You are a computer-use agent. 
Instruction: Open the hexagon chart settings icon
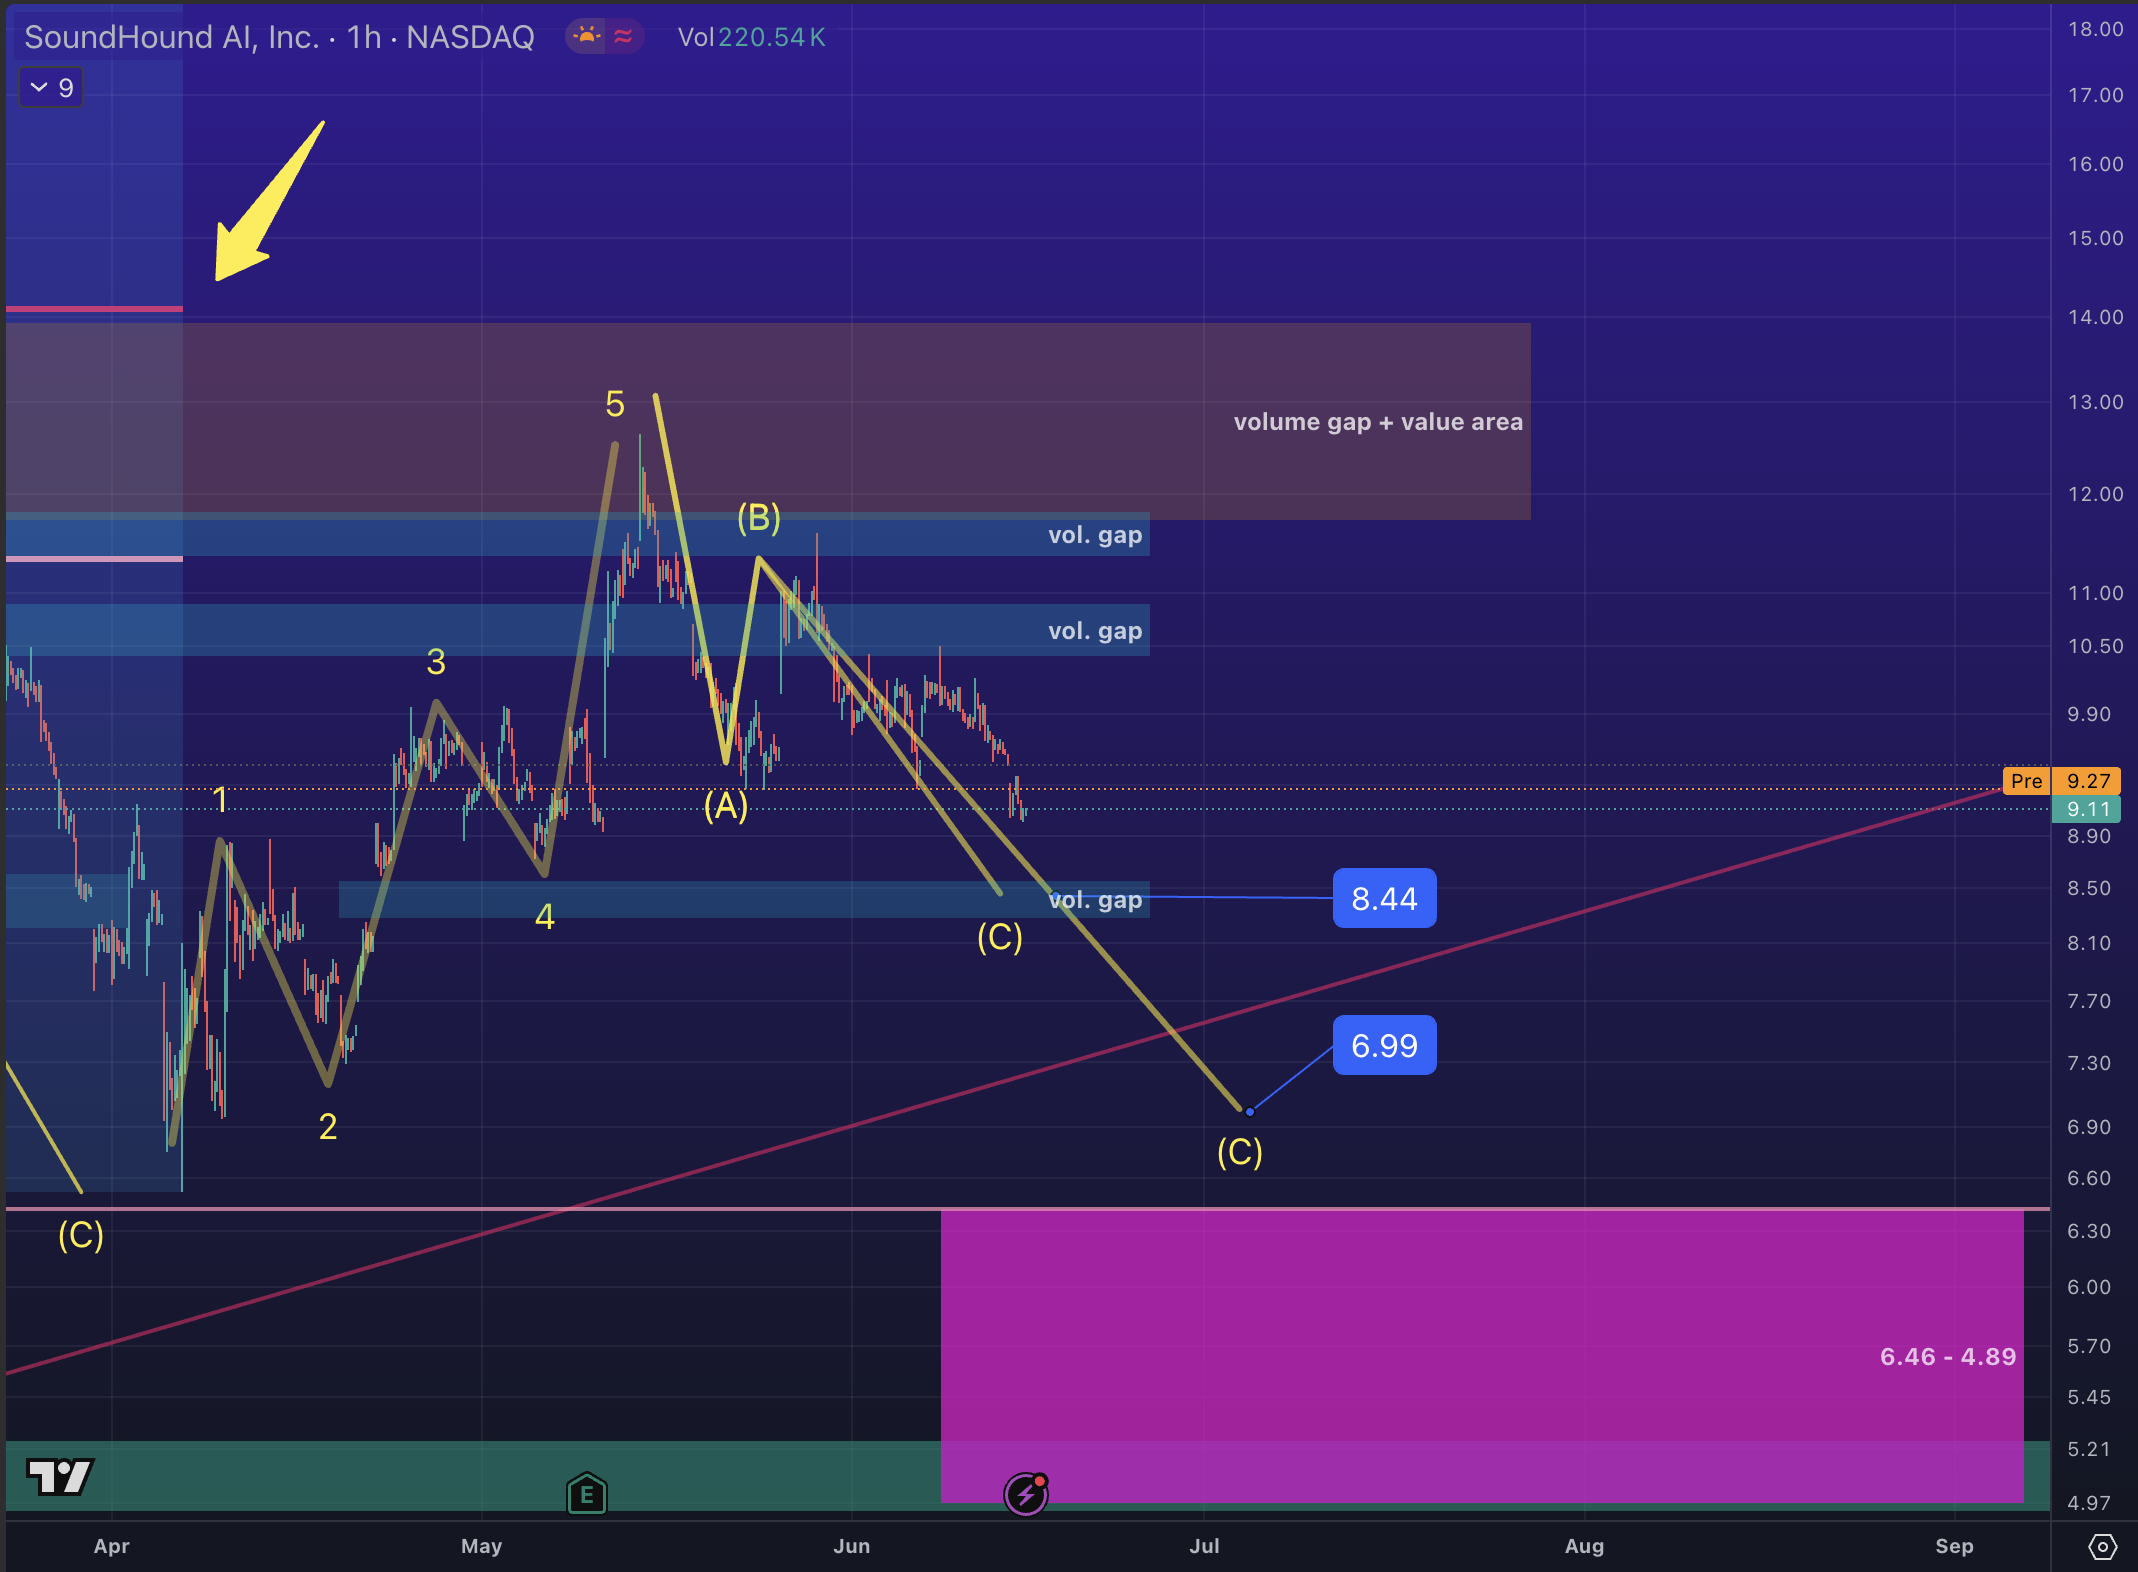coord(2102,1546)
